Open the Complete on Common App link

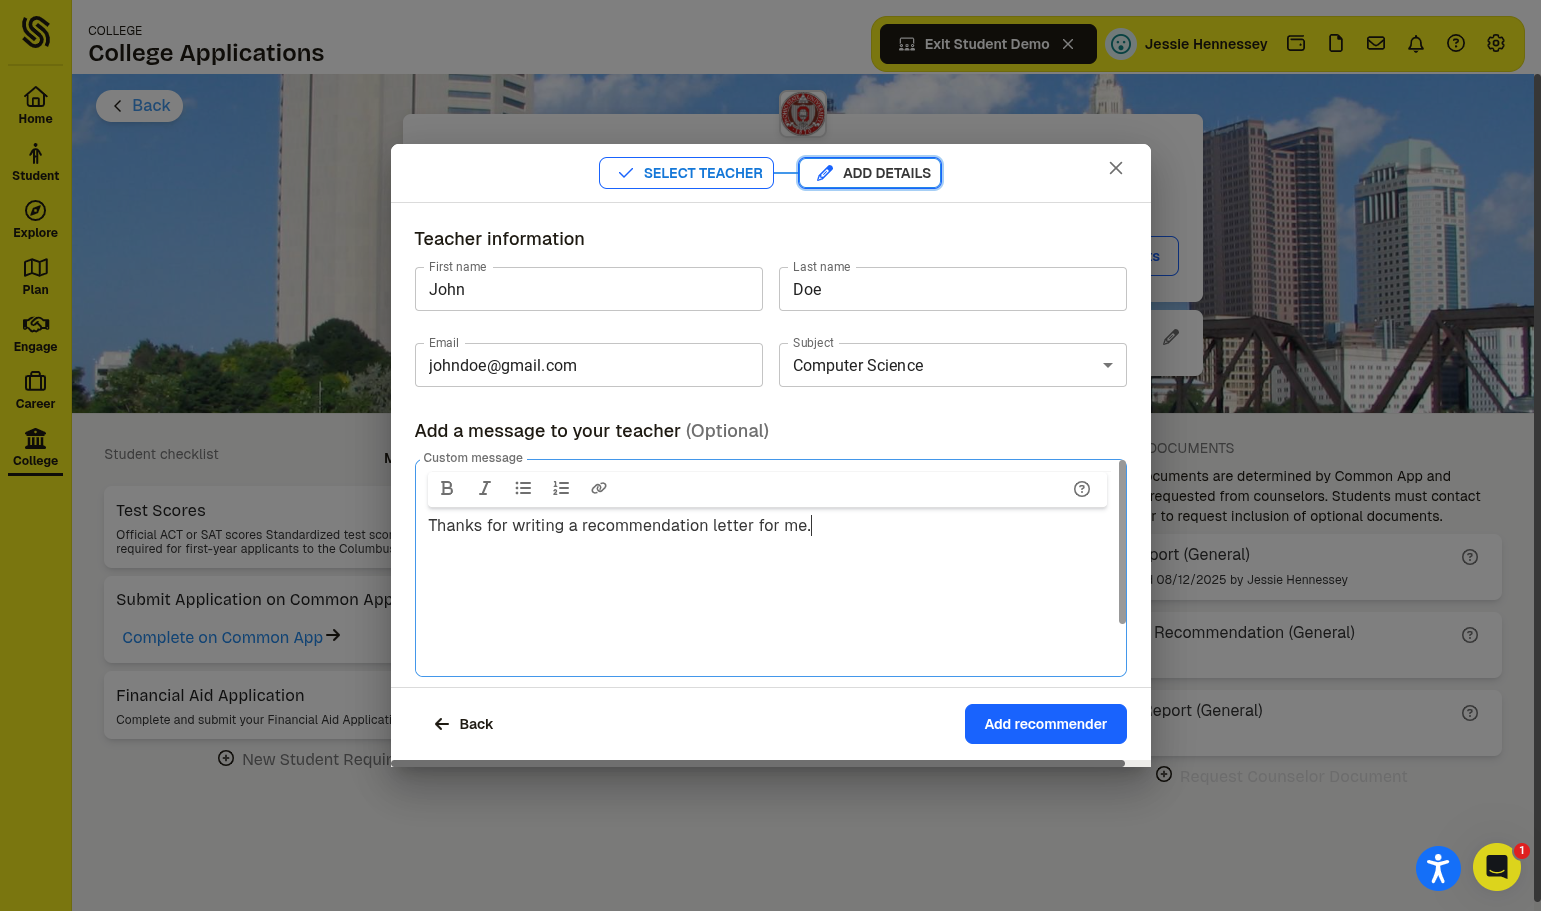click(x=231, y=637)
